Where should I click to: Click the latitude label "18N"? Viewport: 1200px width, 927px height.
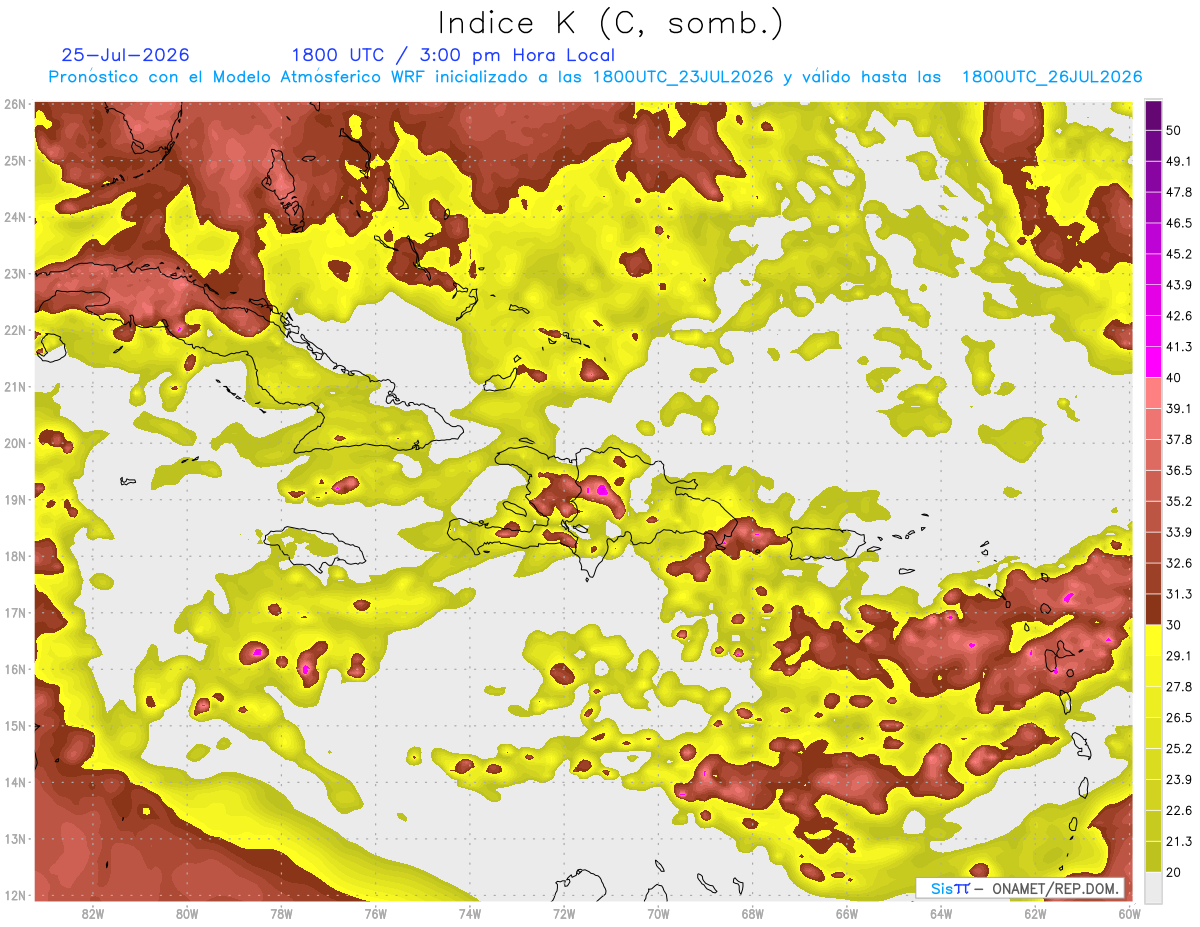tap(15, 556)
